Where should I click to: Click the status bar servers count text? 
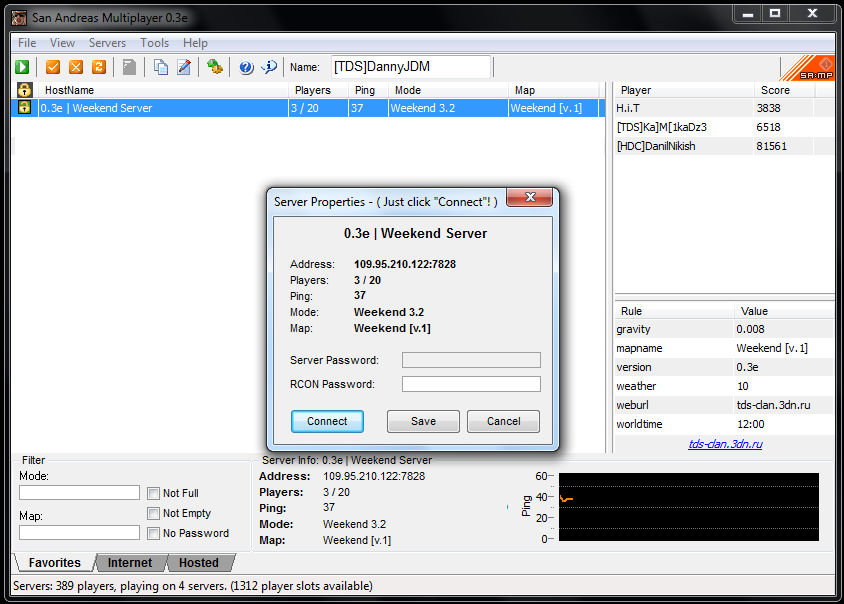point(193,586)
